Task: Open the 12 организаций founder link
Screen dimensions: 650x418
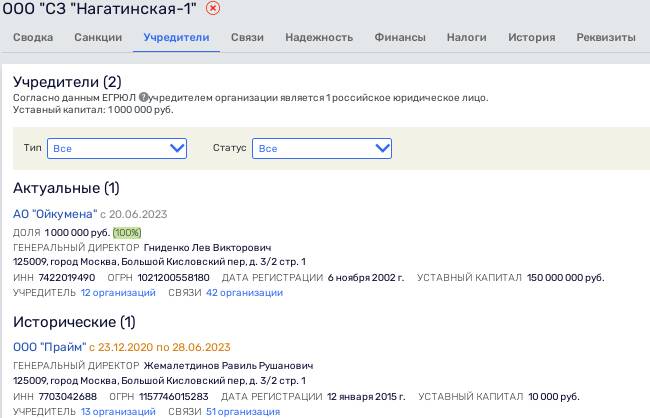Action: (x=118, y=293)
